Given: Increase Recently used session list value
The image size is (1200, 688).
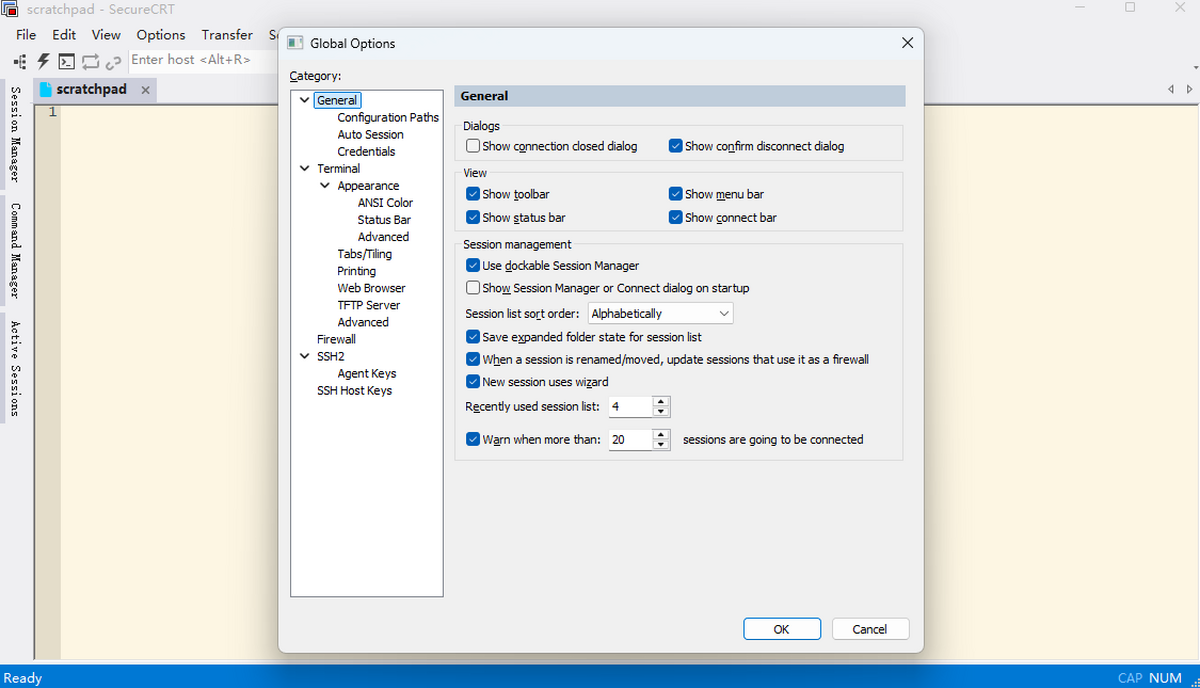Looking at the screenshot, I should tap(660, 401).
